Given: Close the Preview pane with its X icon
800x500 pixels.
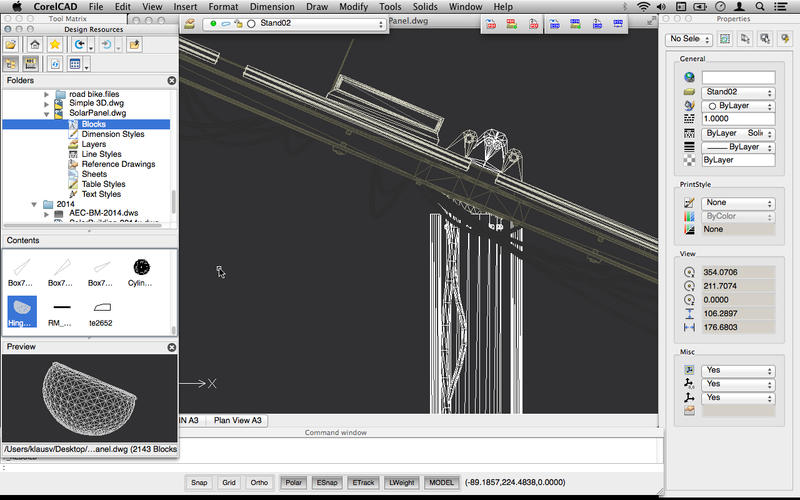Looking at the screenshot, I should pyautogui.click(x=171, y=347).
